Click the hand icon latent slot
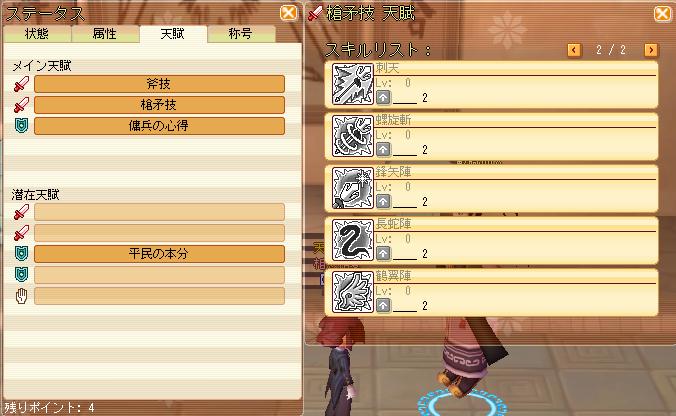Viewport: 676px width, 416px height. (x=159, y=296)
